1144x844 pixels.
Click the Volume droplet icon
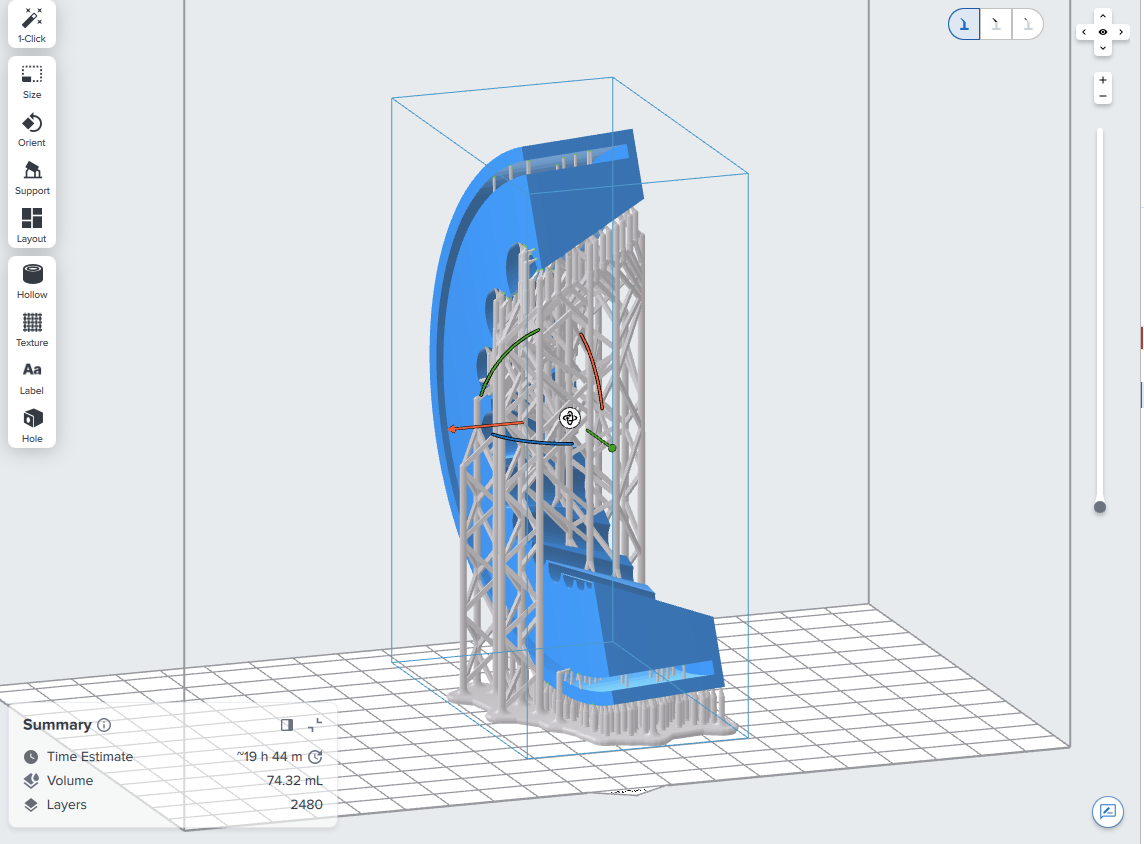coord(31,781)
